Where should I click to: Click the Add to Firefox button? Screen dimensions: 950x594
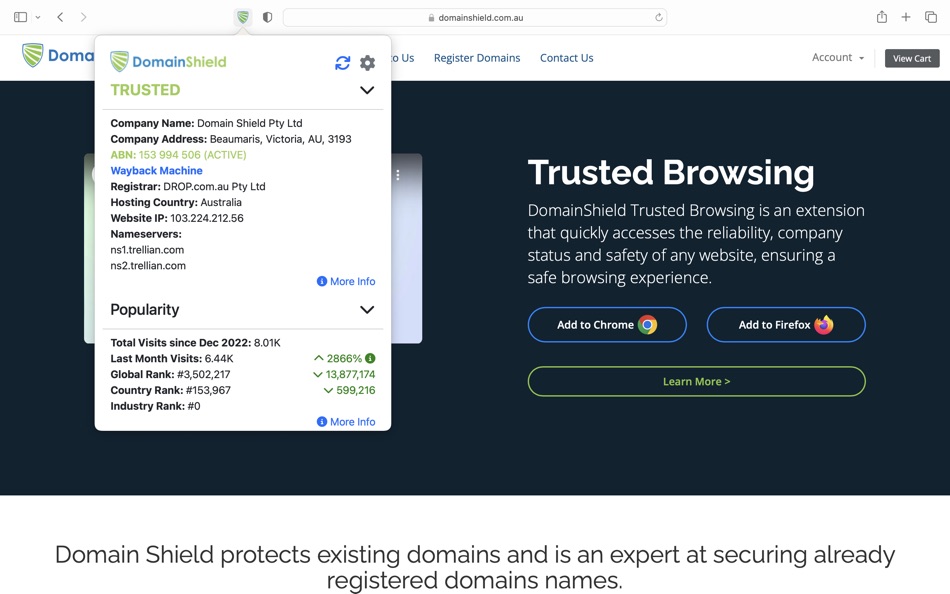point(786,325)
